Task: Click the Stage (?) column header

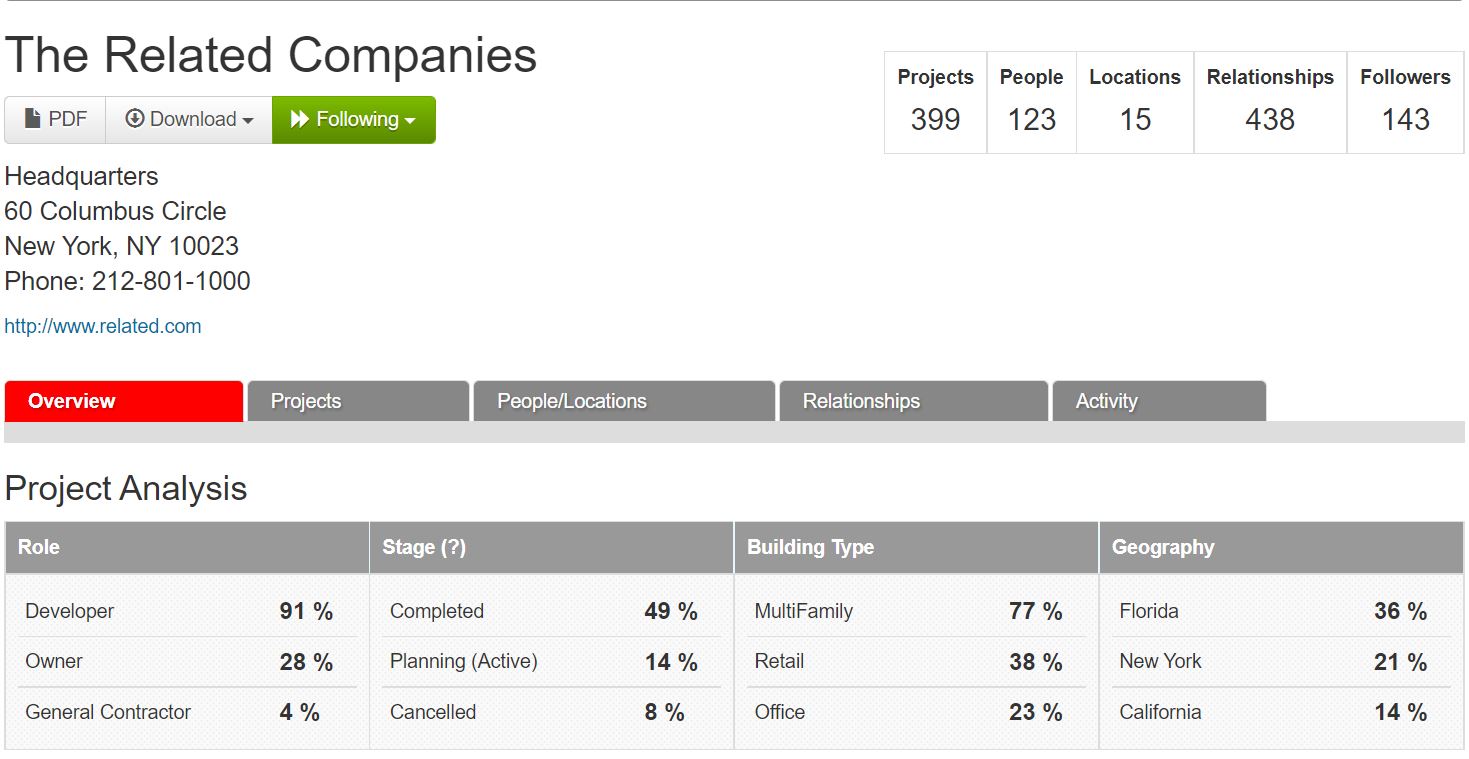Action: tap(552, 547)
